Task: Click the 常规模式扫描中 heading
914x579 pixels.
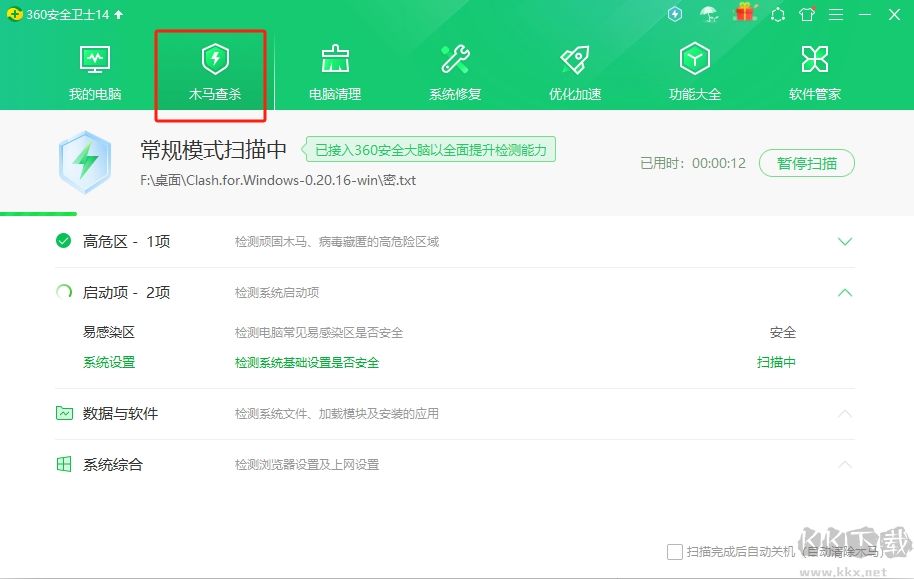Action: coord(213,150)
